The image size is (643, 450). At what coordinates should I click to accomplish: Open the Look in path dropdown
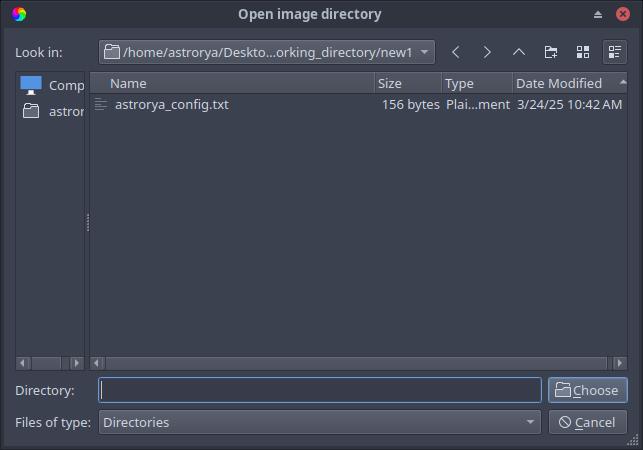coord(267,52)
